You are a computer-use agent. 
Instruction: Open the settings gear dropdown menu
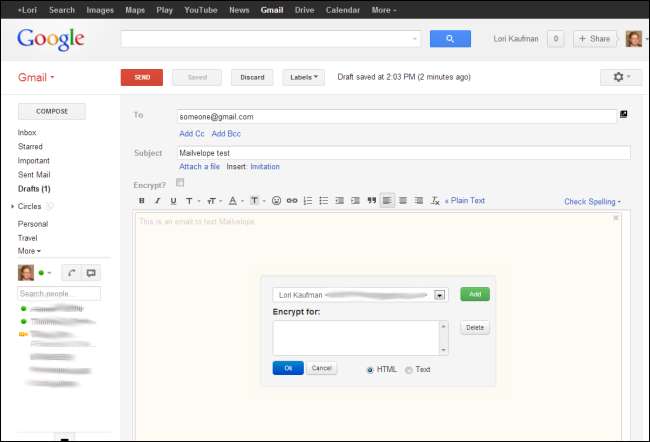click(620, 77)
